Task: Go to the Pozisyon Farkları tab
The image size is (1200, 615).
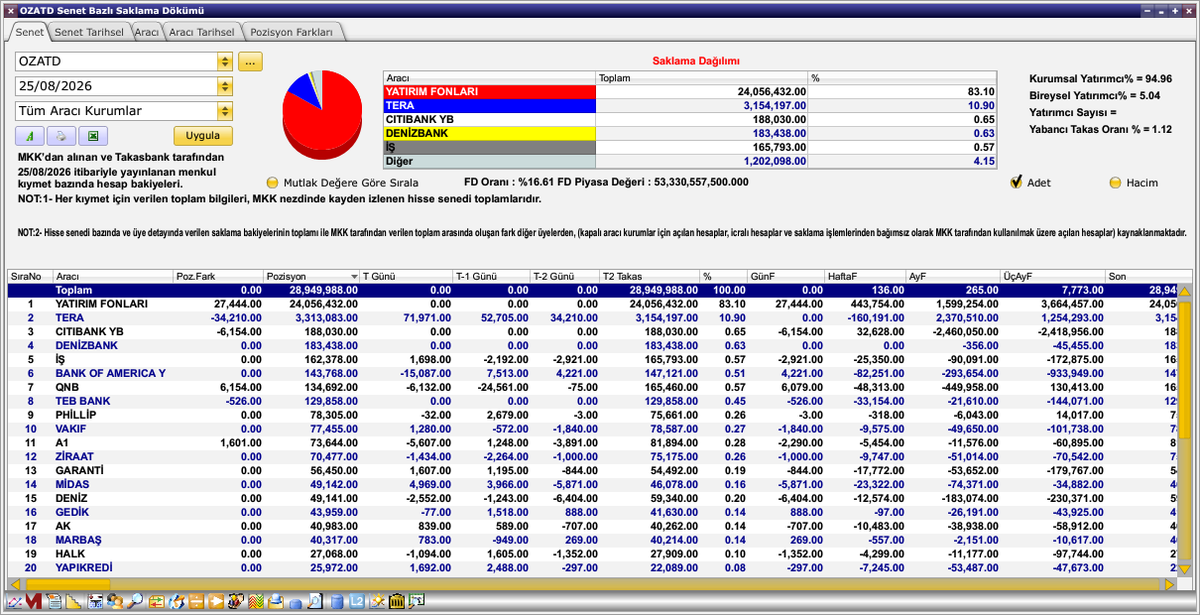Action: [292, 32]
